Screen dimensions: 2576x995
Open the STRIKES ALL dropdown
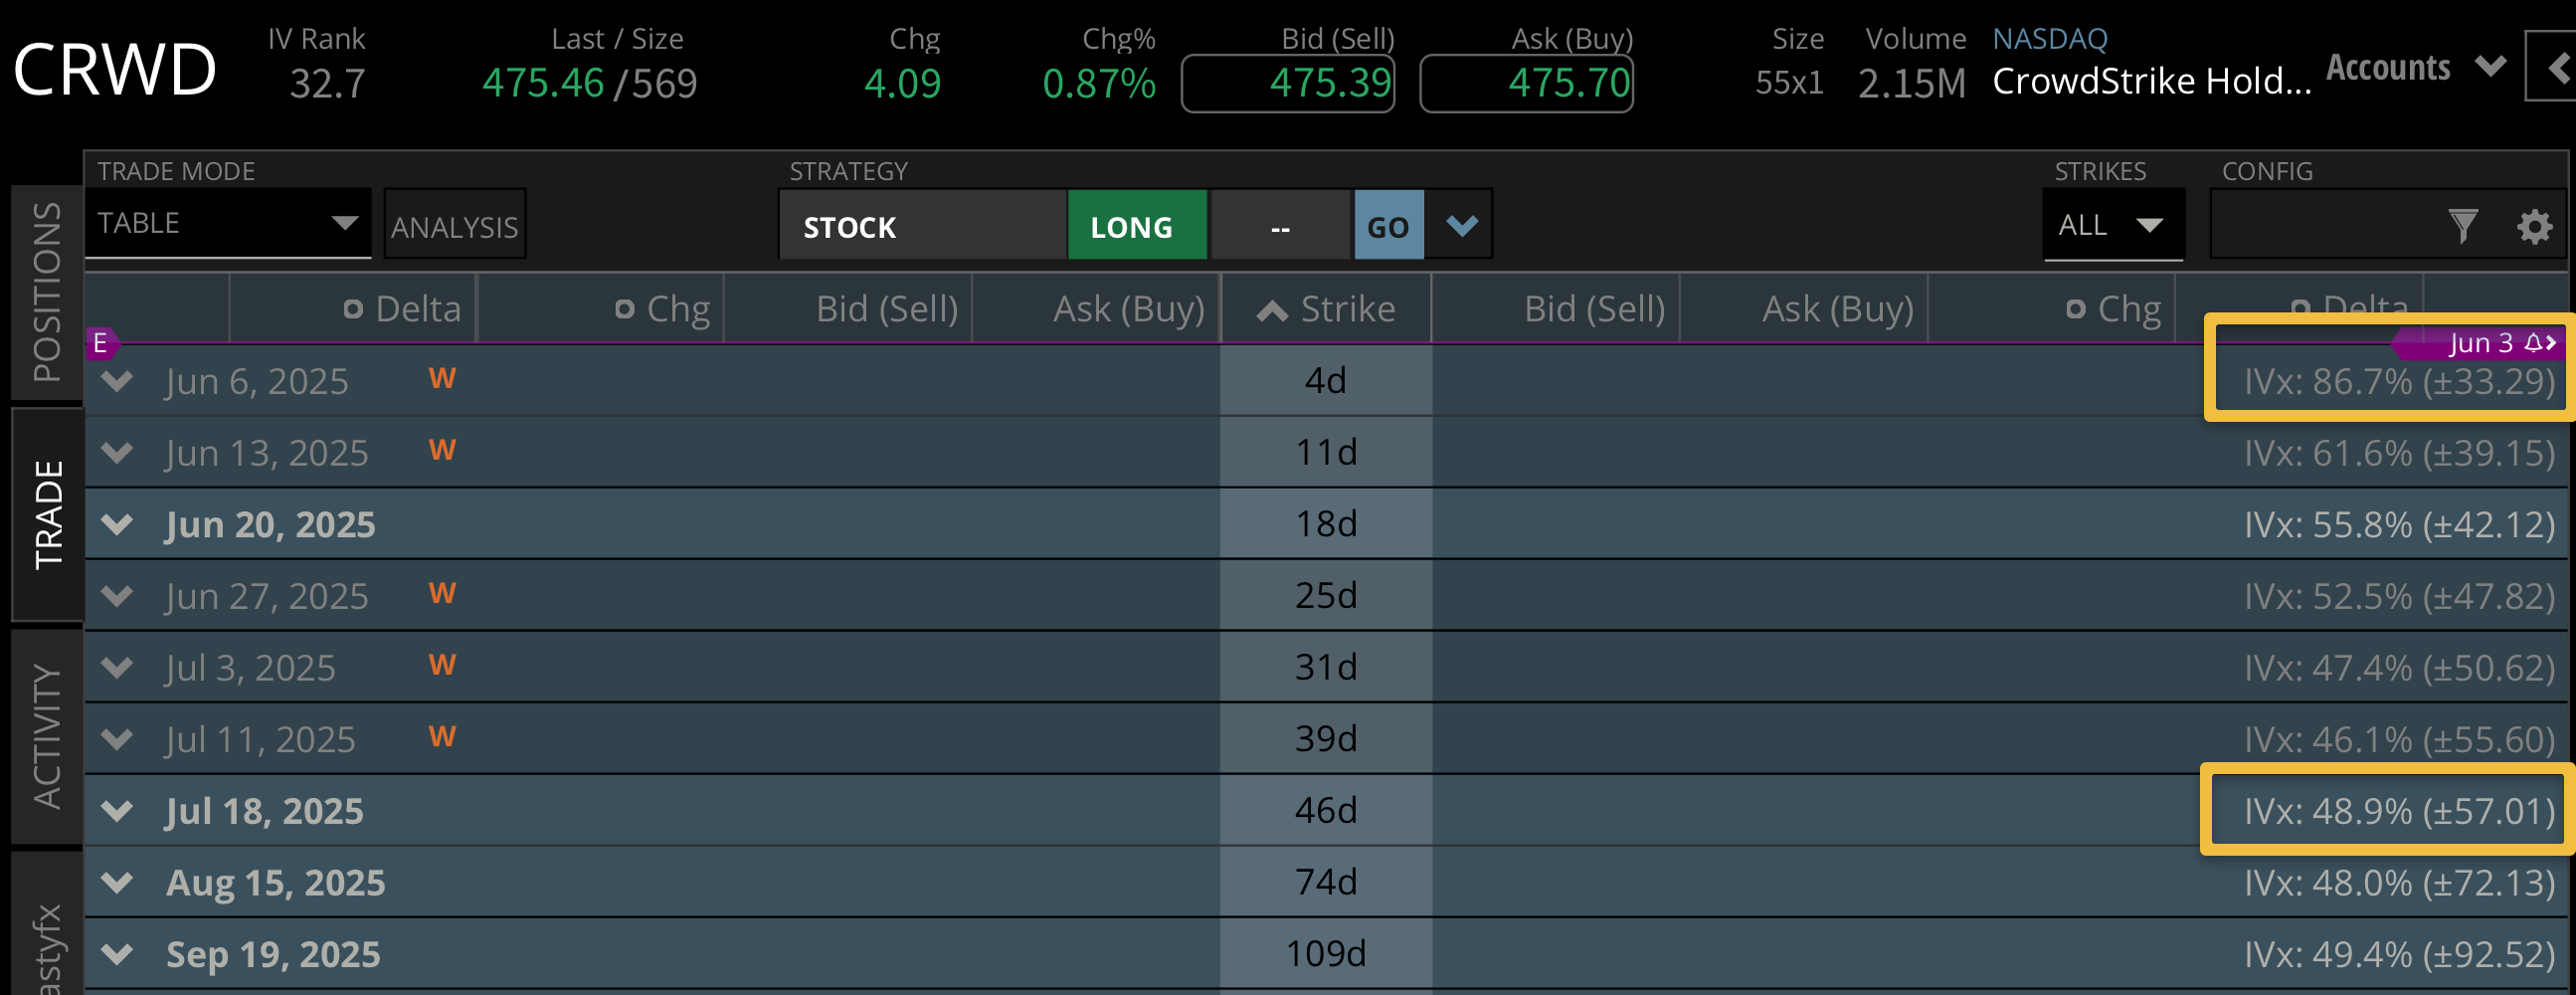tap(2113, 225)
